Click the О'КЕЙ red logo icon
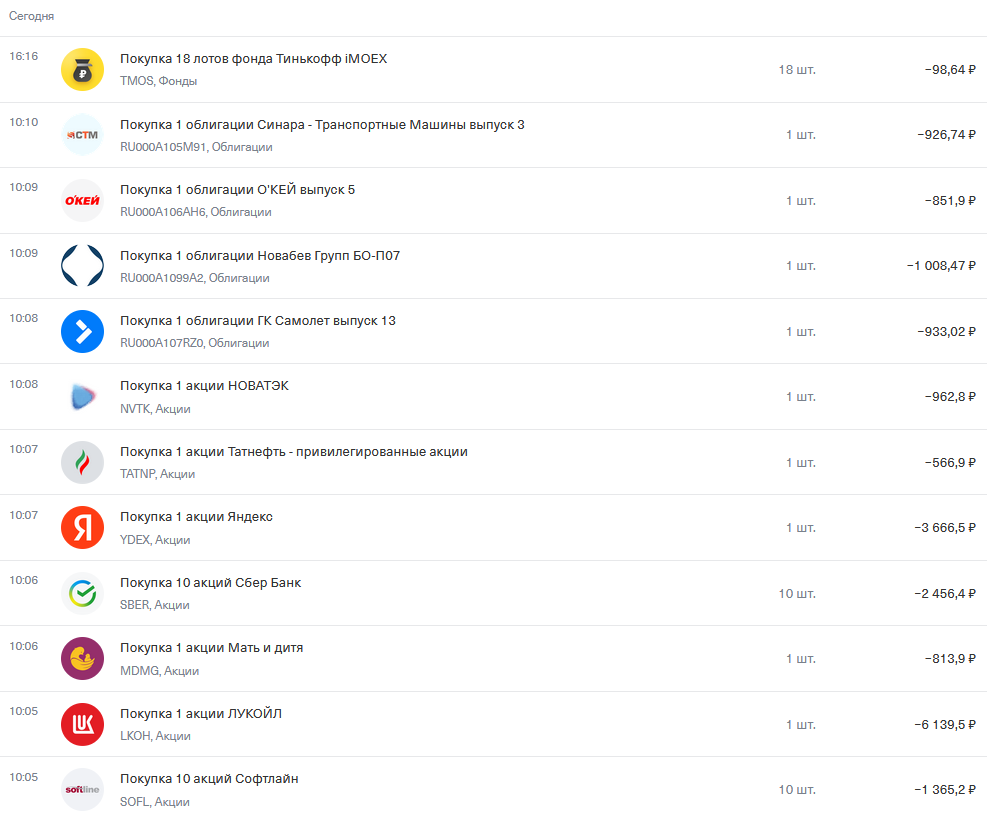Screen dimensions: 1005x821 [x=82, y=201]
